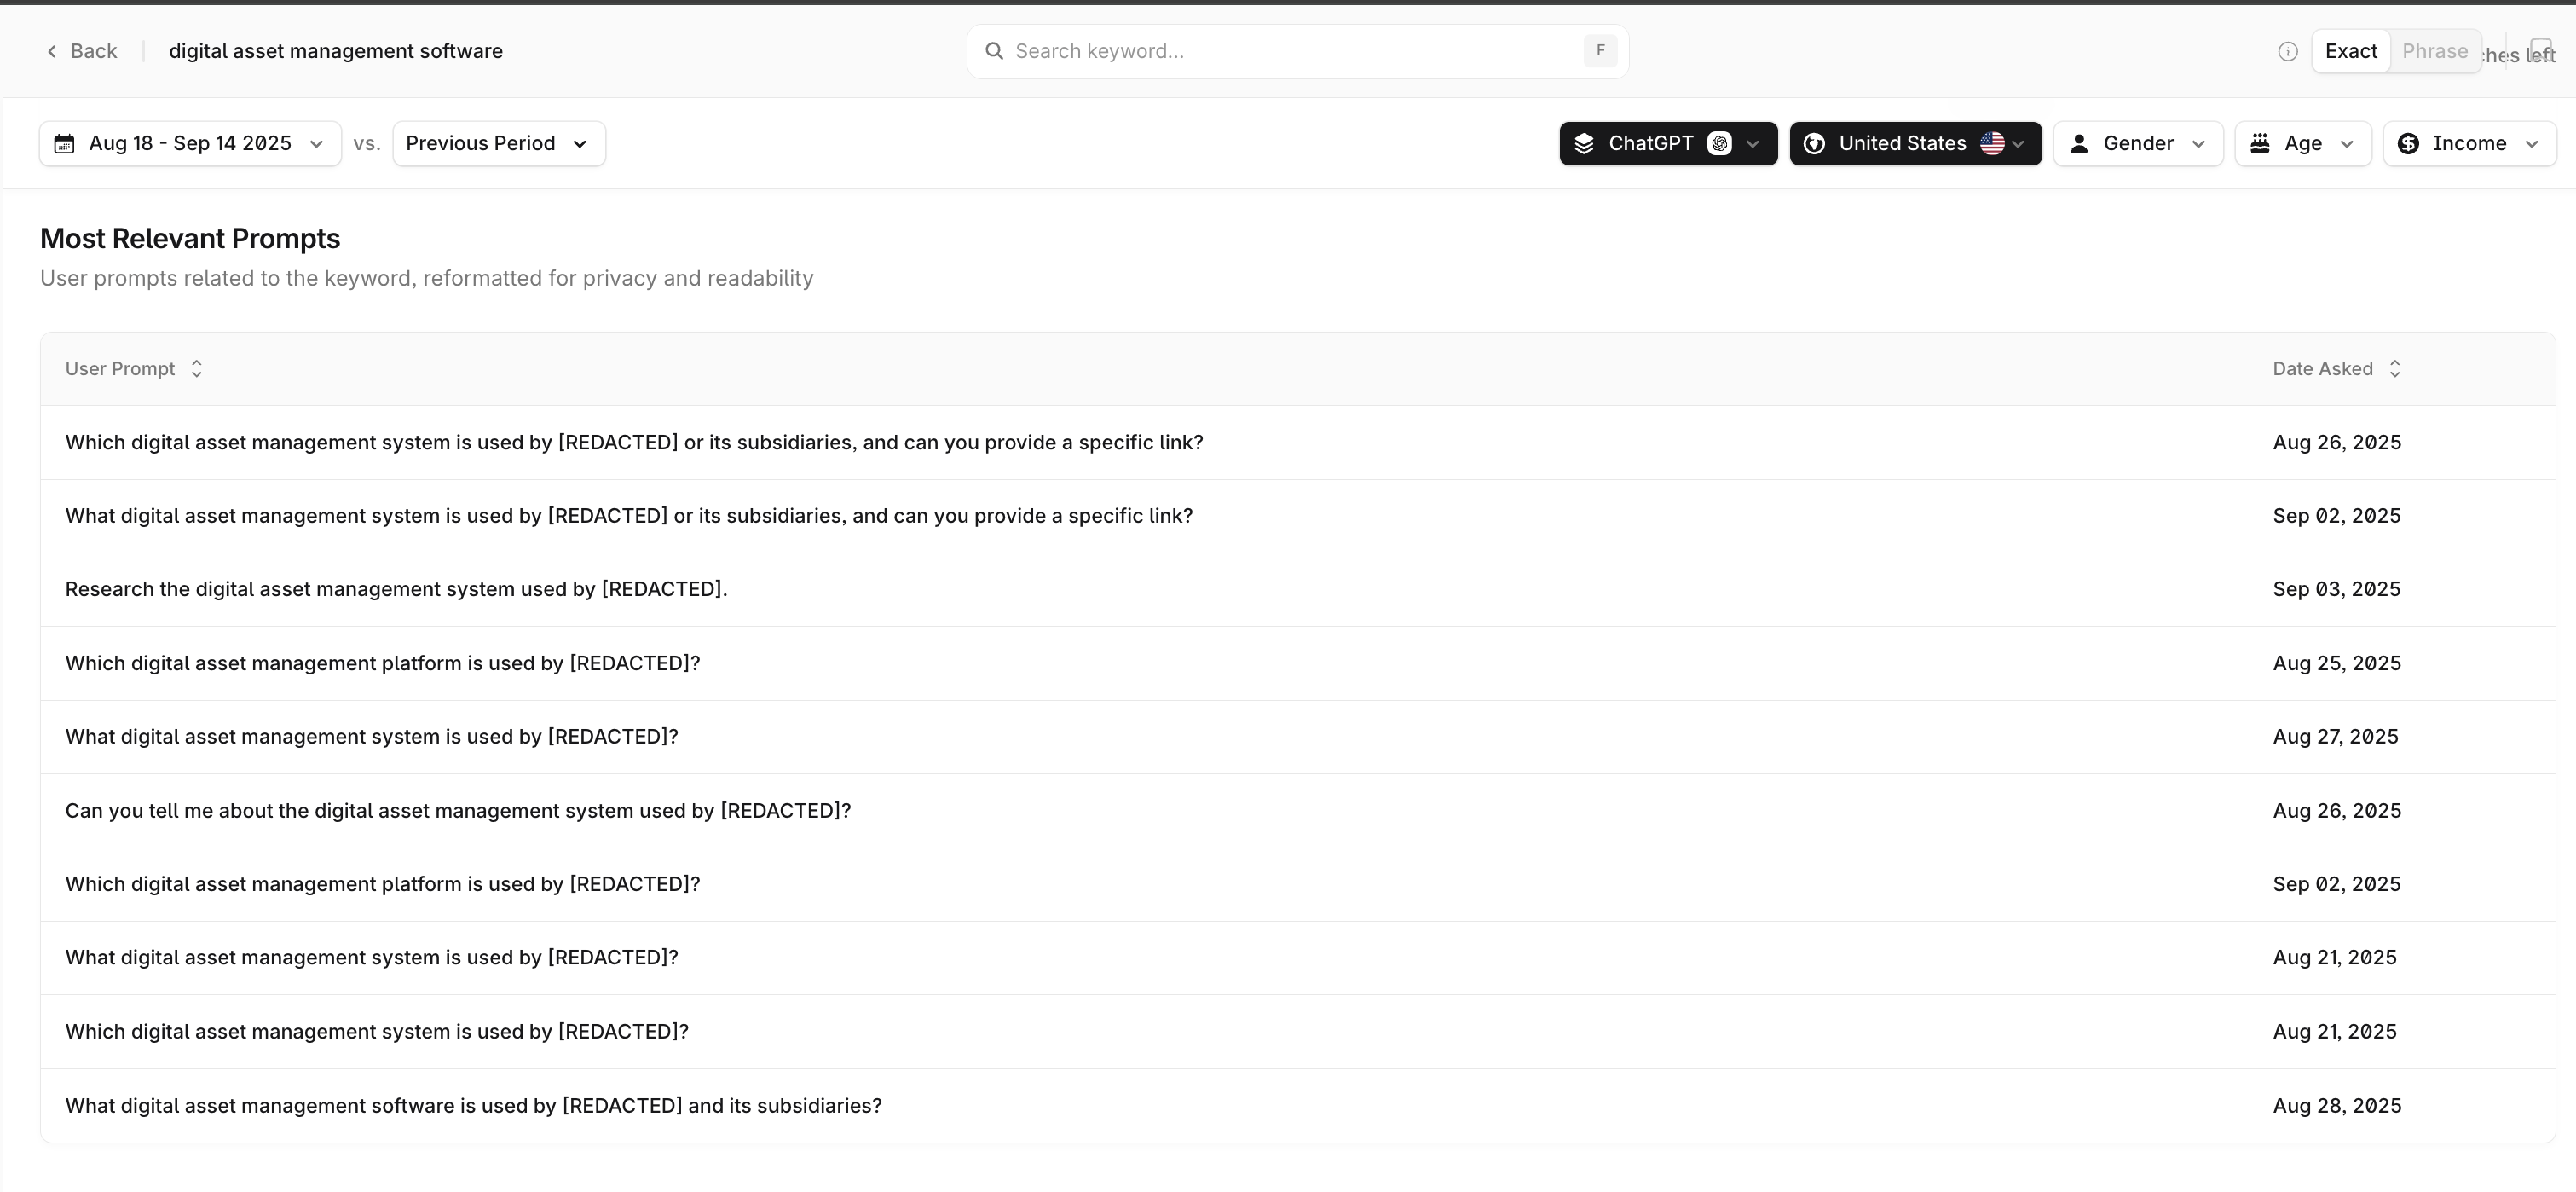Click the F shortcut key badge

coord(1600,51)
